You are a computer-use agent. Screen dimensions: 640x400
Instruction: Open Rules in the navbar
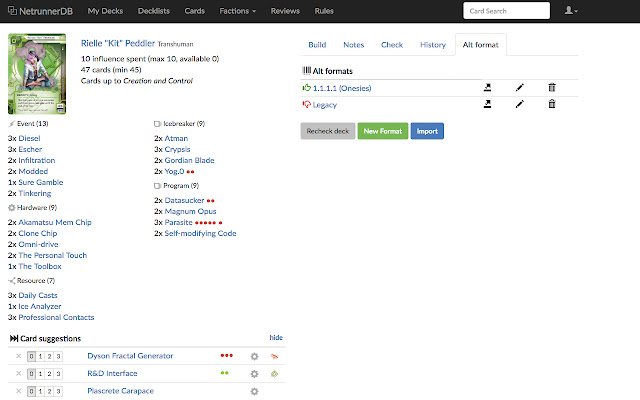pos(324,11)
